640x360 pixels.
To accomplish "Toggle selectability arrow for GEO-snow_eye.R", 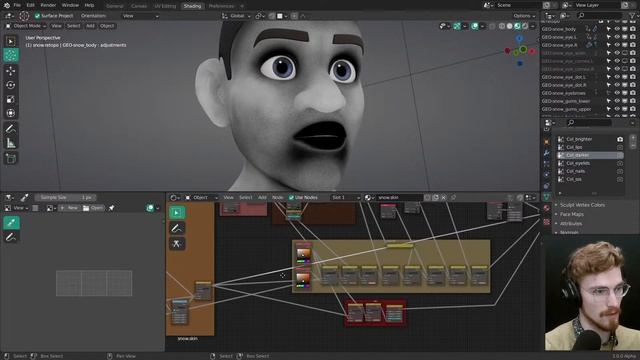I will tap(609, 45).
